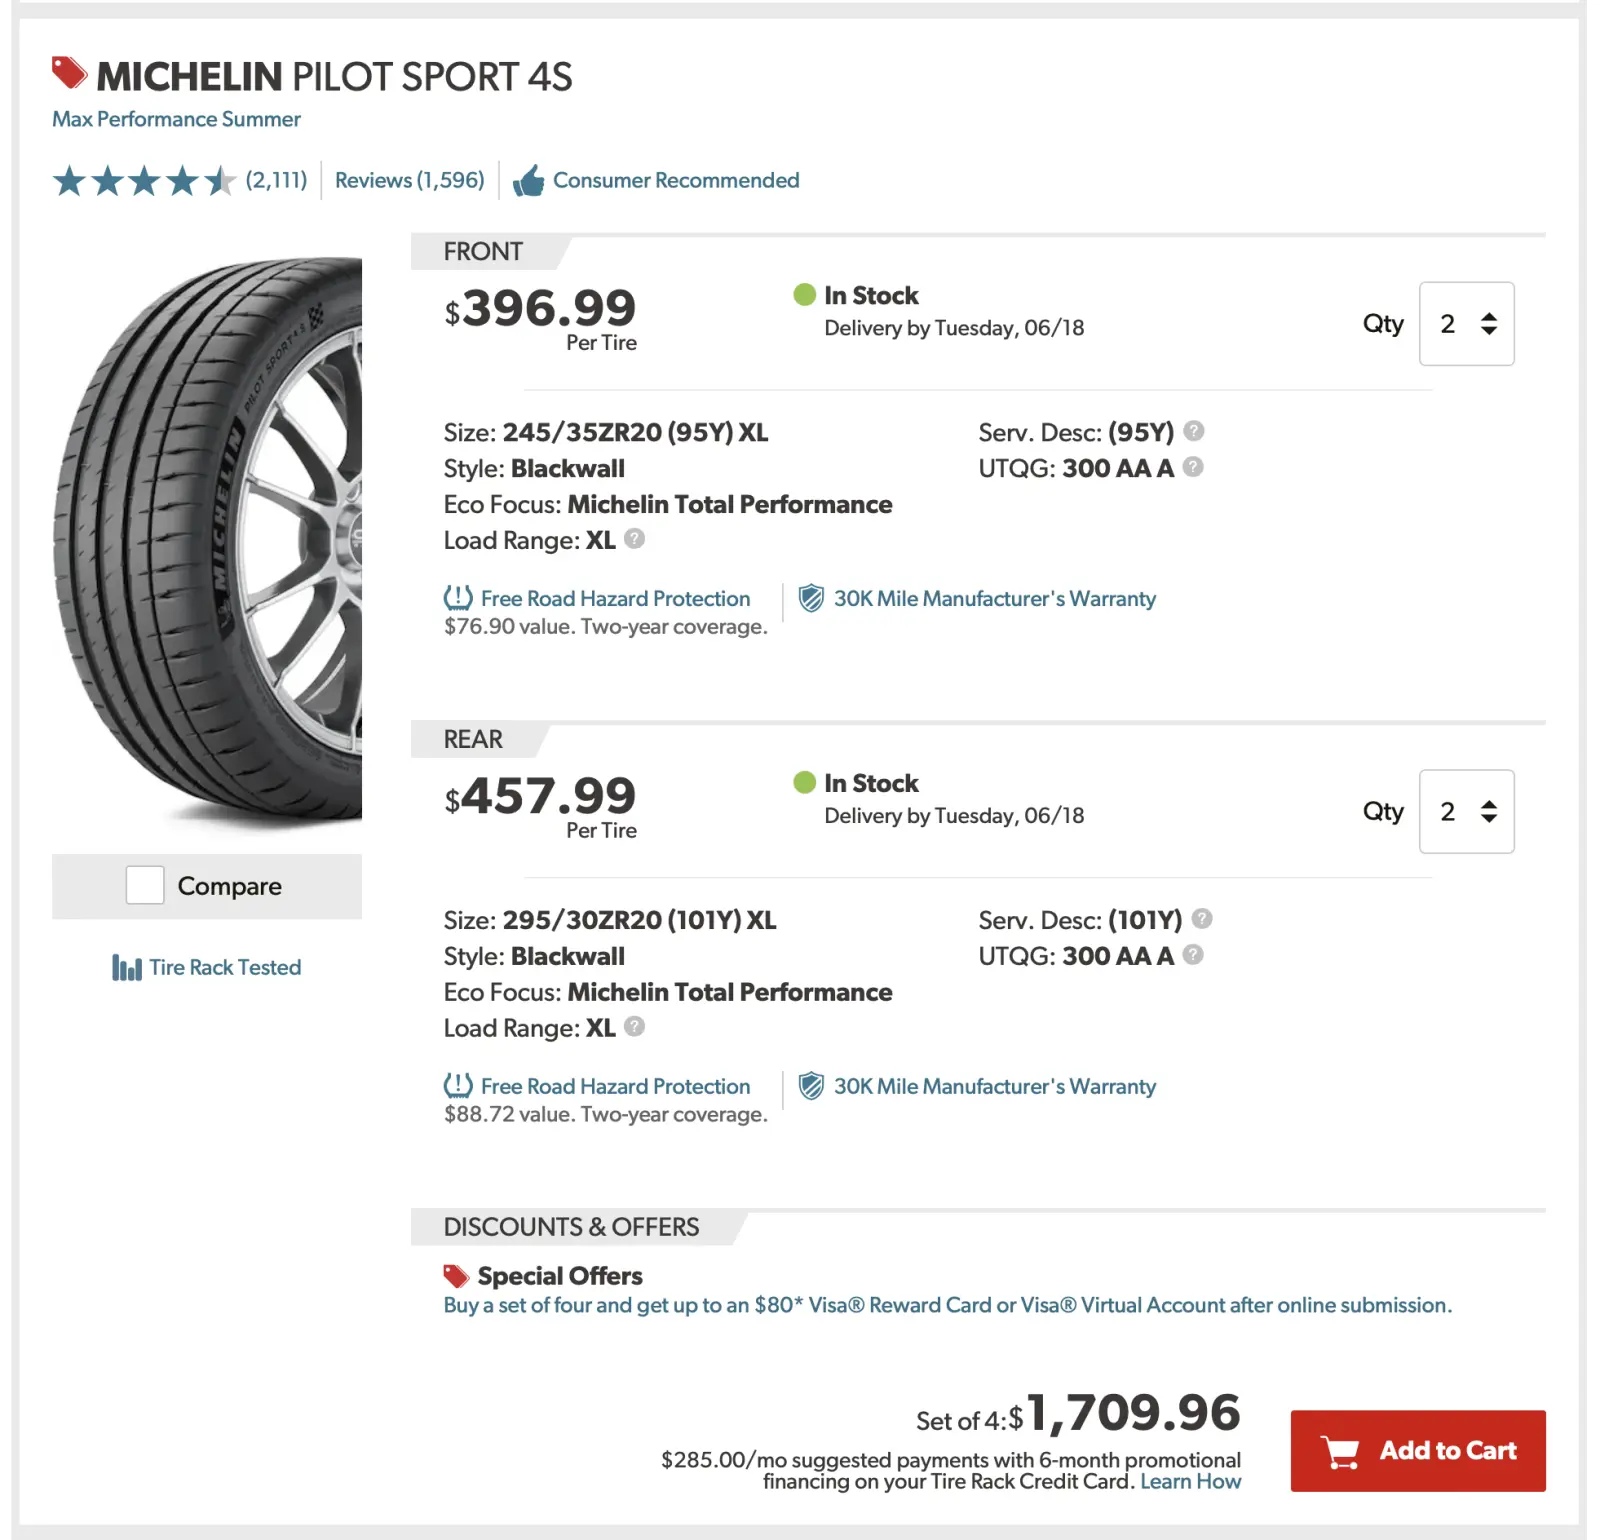Click the star rating display
This screenshot has height=1540, width=1600.
144,181
